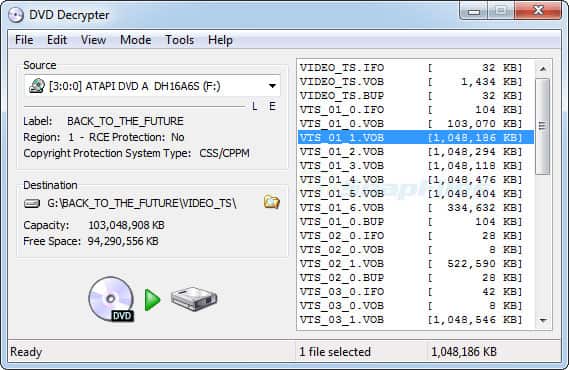Screen dimensions: 569x370
Task: Select VTS_02_0.BUP in the file list
Action: pyautogui.click(x=416, y=278)
